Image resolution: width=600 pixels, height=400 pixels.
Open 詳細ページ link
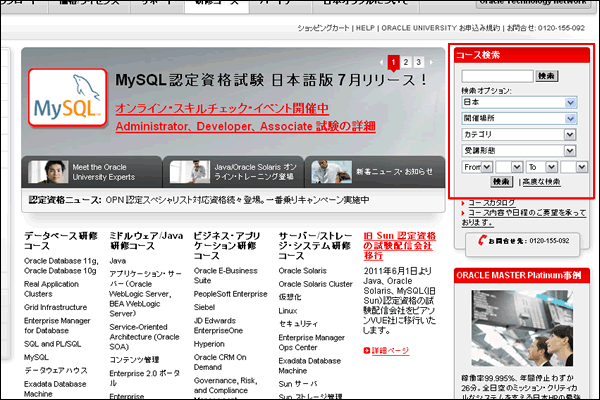click(x=390, y=350)
